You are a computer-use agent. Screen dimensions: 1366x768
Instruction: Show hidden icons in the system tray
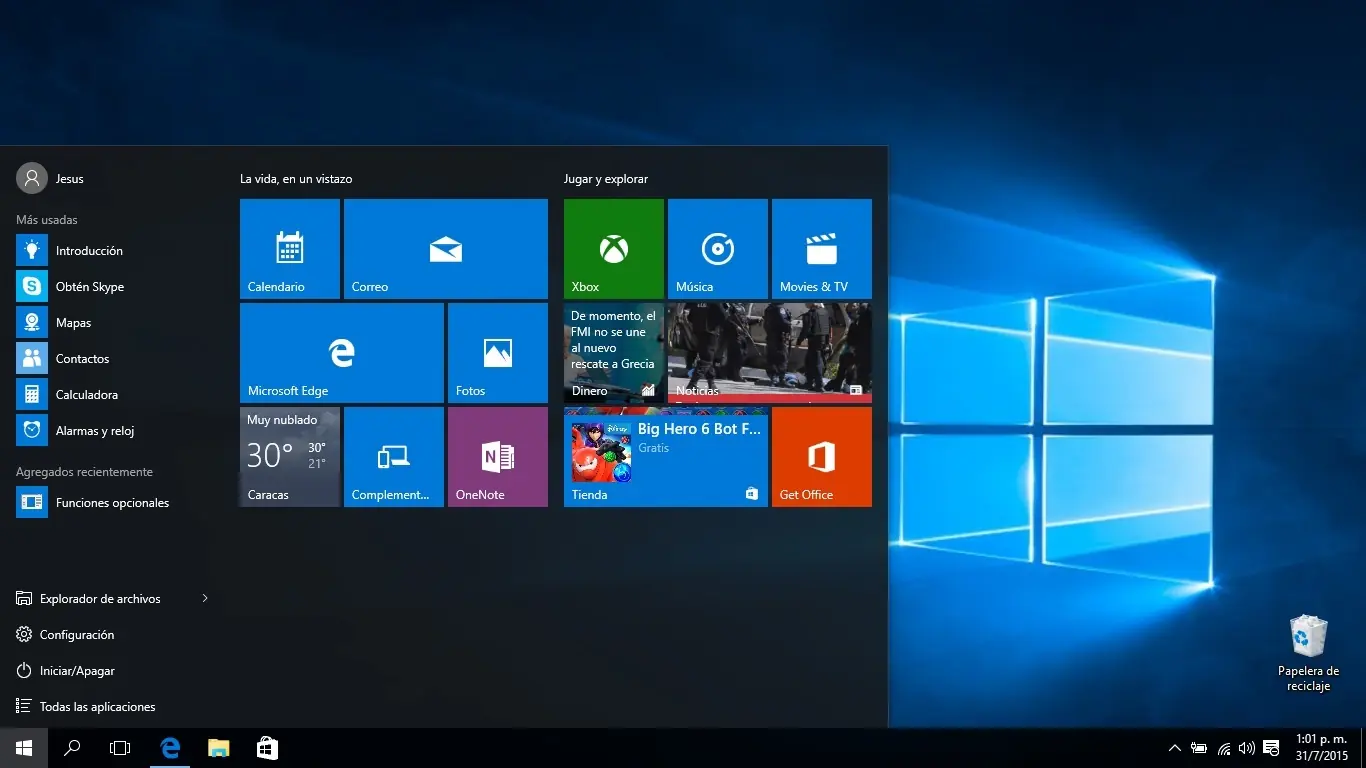1174,748
